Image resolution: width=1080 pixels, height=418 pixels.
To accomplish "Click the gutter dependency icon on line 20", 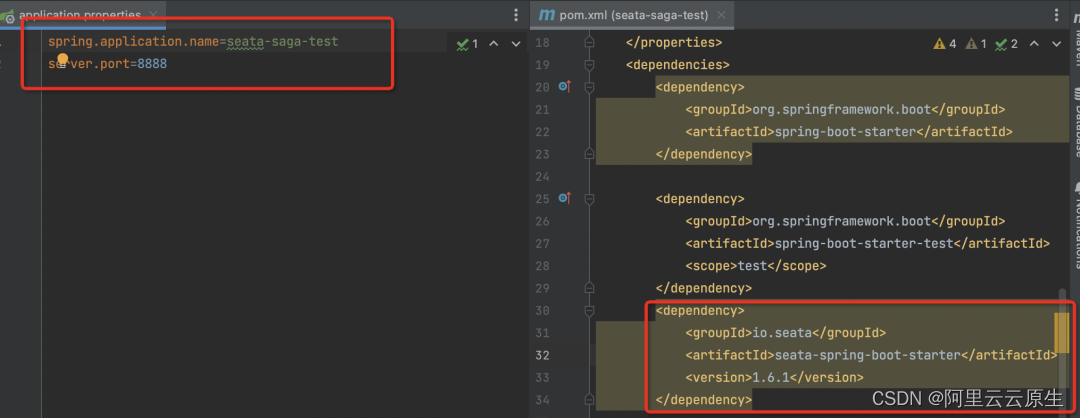I will pyautogui.click(x=565, y=87).
